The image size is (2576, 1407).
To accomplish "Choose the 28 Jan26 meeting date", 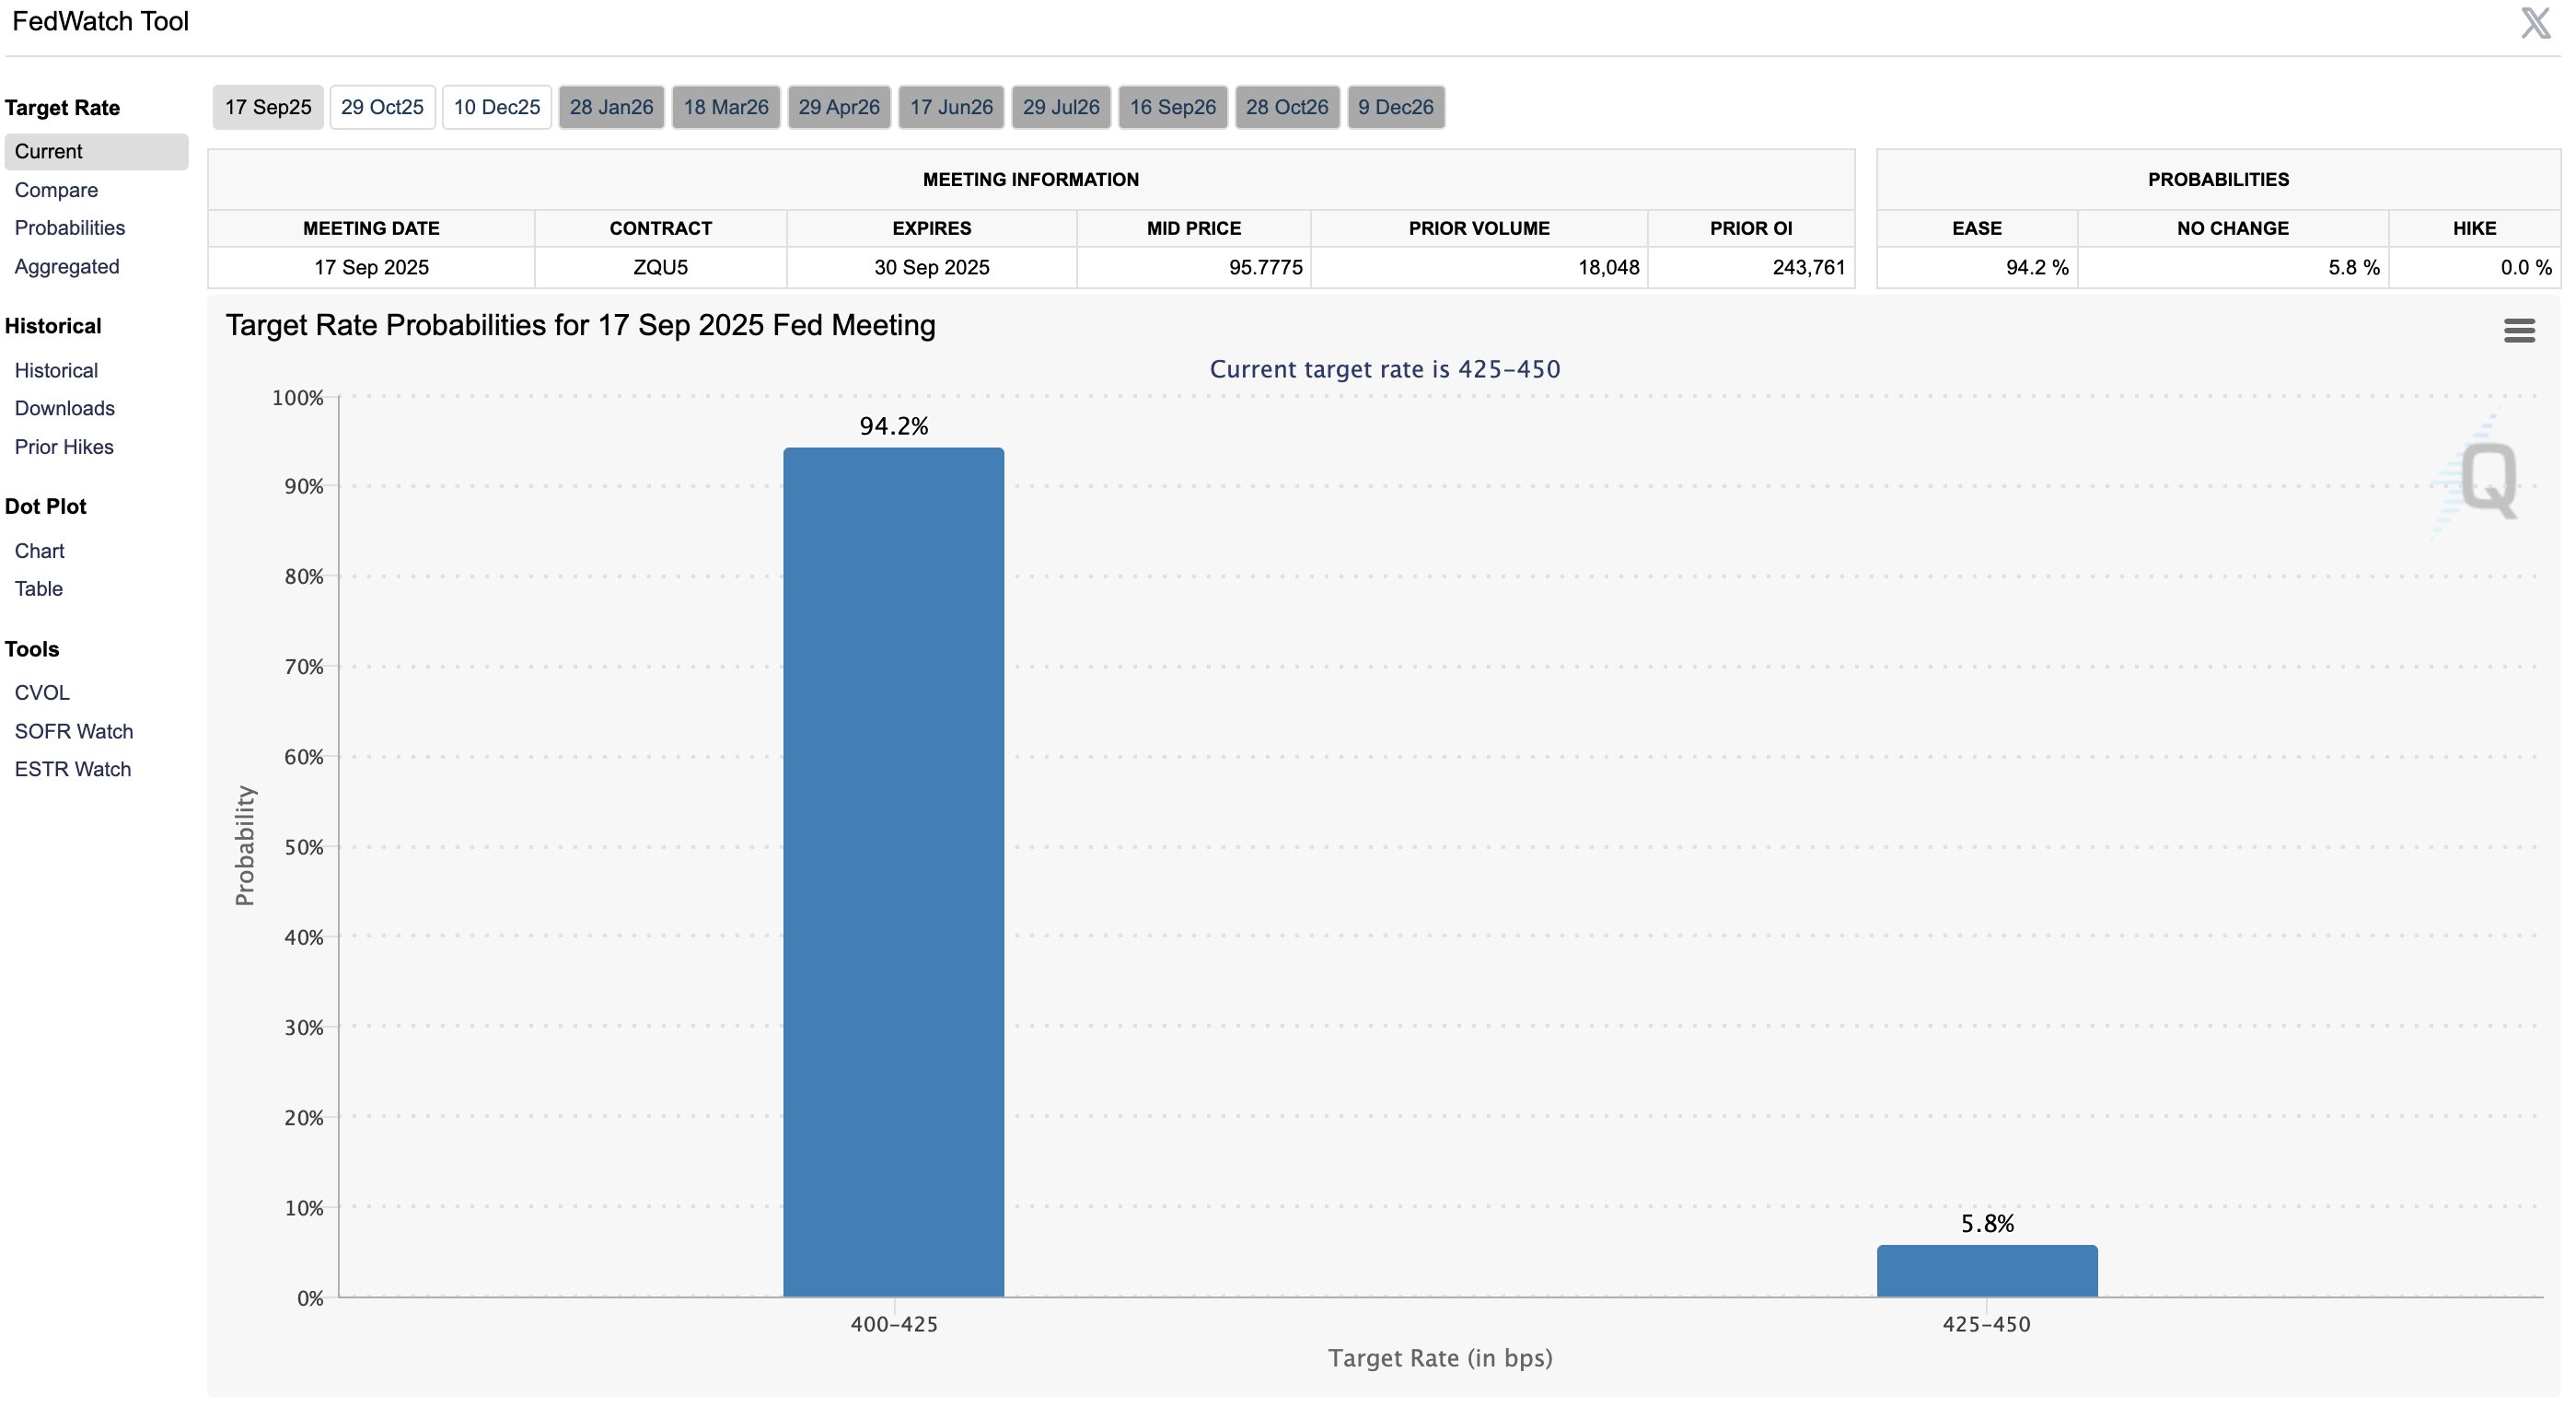I will [611, 107].
